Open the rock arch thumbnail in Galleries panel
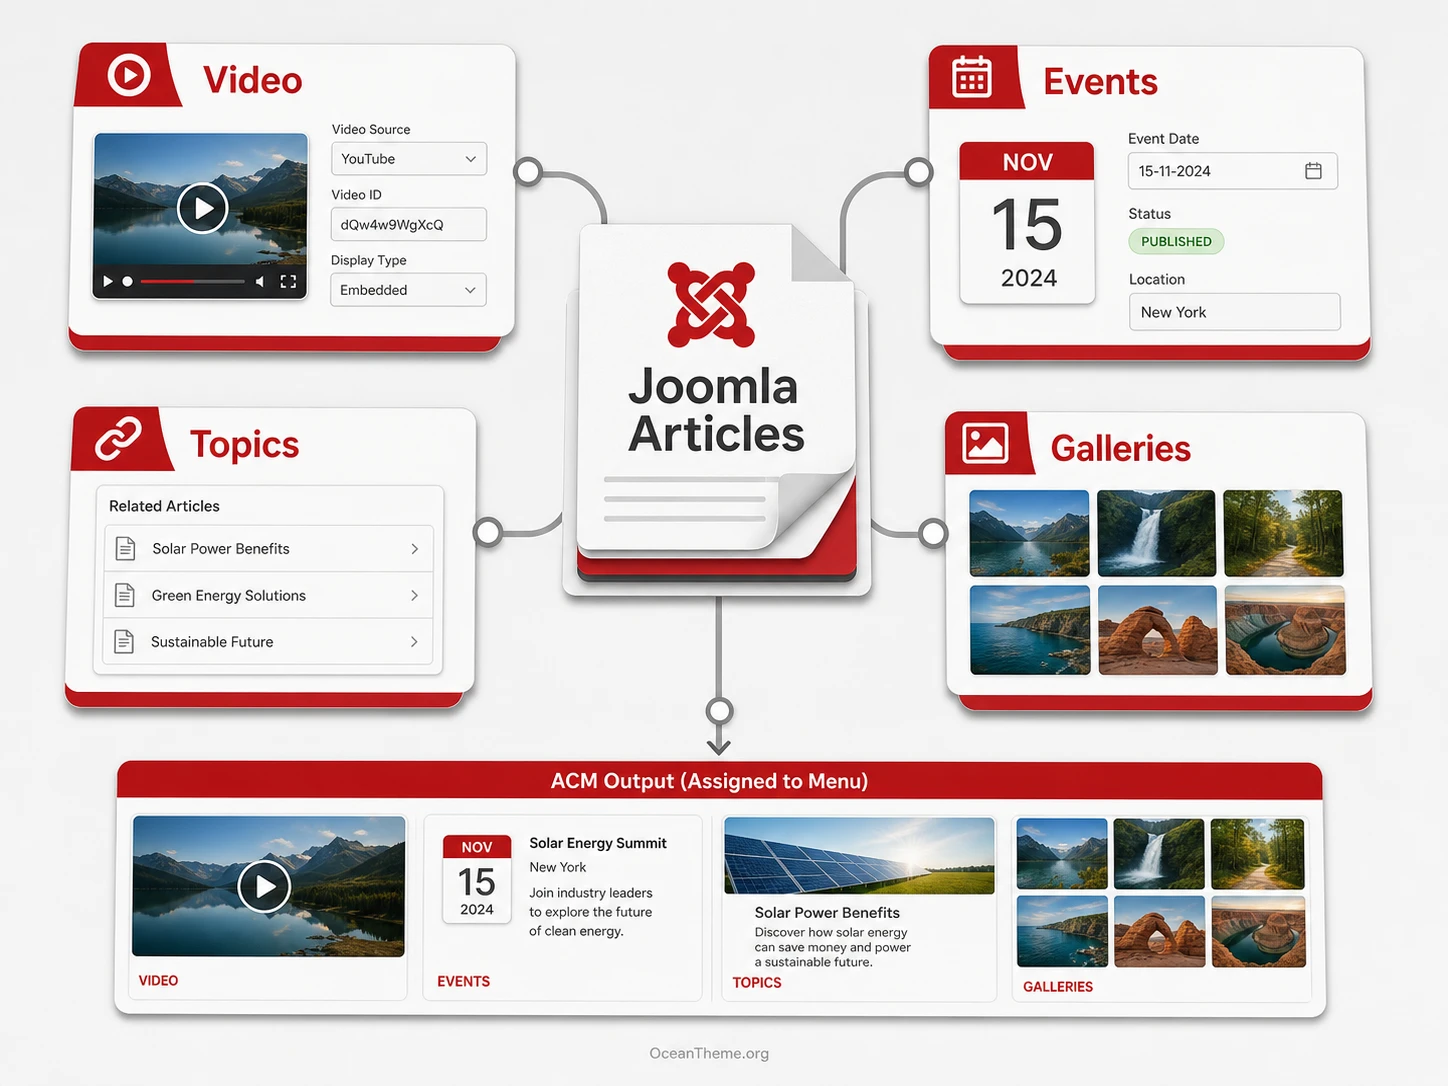Image resolution: width=1448 pixels, height=1086 pixels. (x=1158, y=630)
